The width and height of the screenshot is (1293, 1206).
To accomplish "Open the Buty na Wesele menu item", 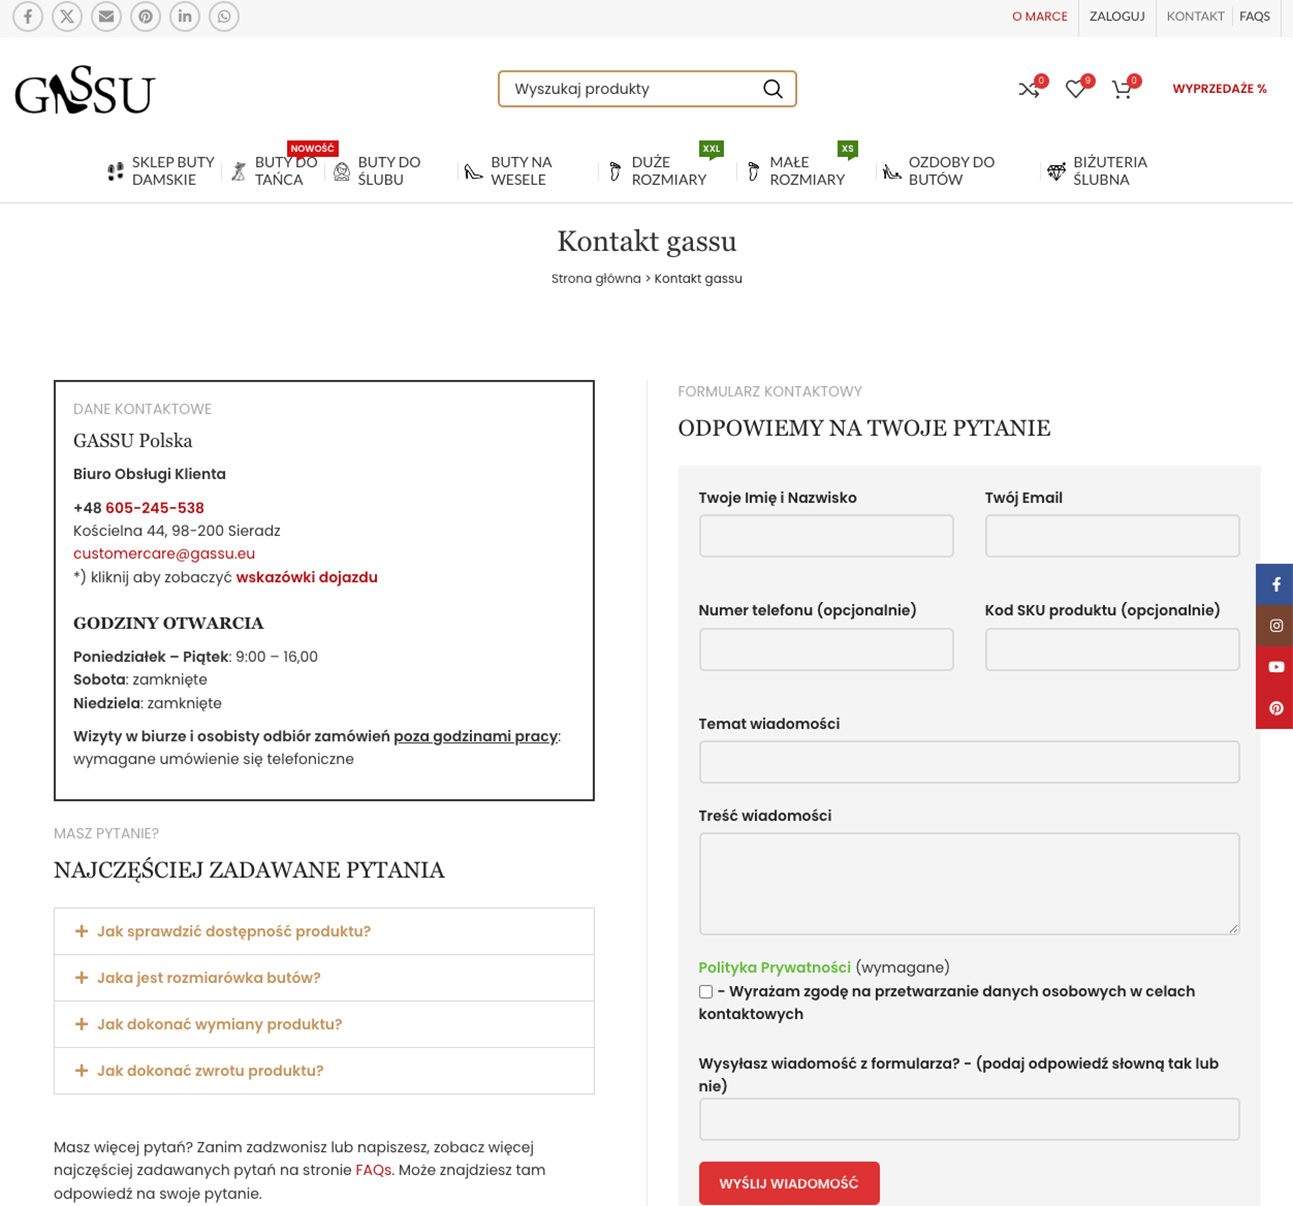I will [x=521, y=171].
